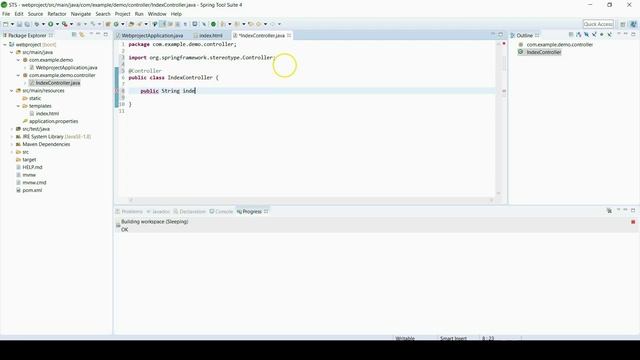
Task: Click the green Run toolbar icon
Action: click(51, 24)
